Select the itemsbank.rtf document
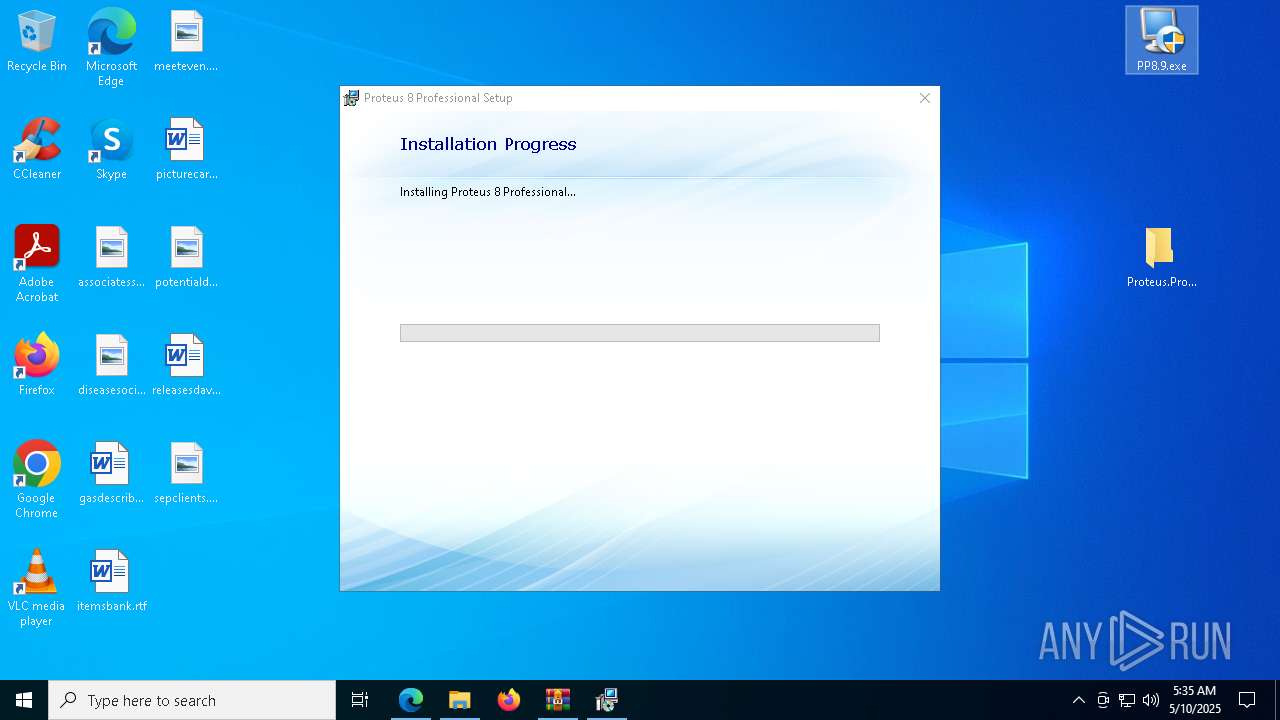 click(111, 582)
